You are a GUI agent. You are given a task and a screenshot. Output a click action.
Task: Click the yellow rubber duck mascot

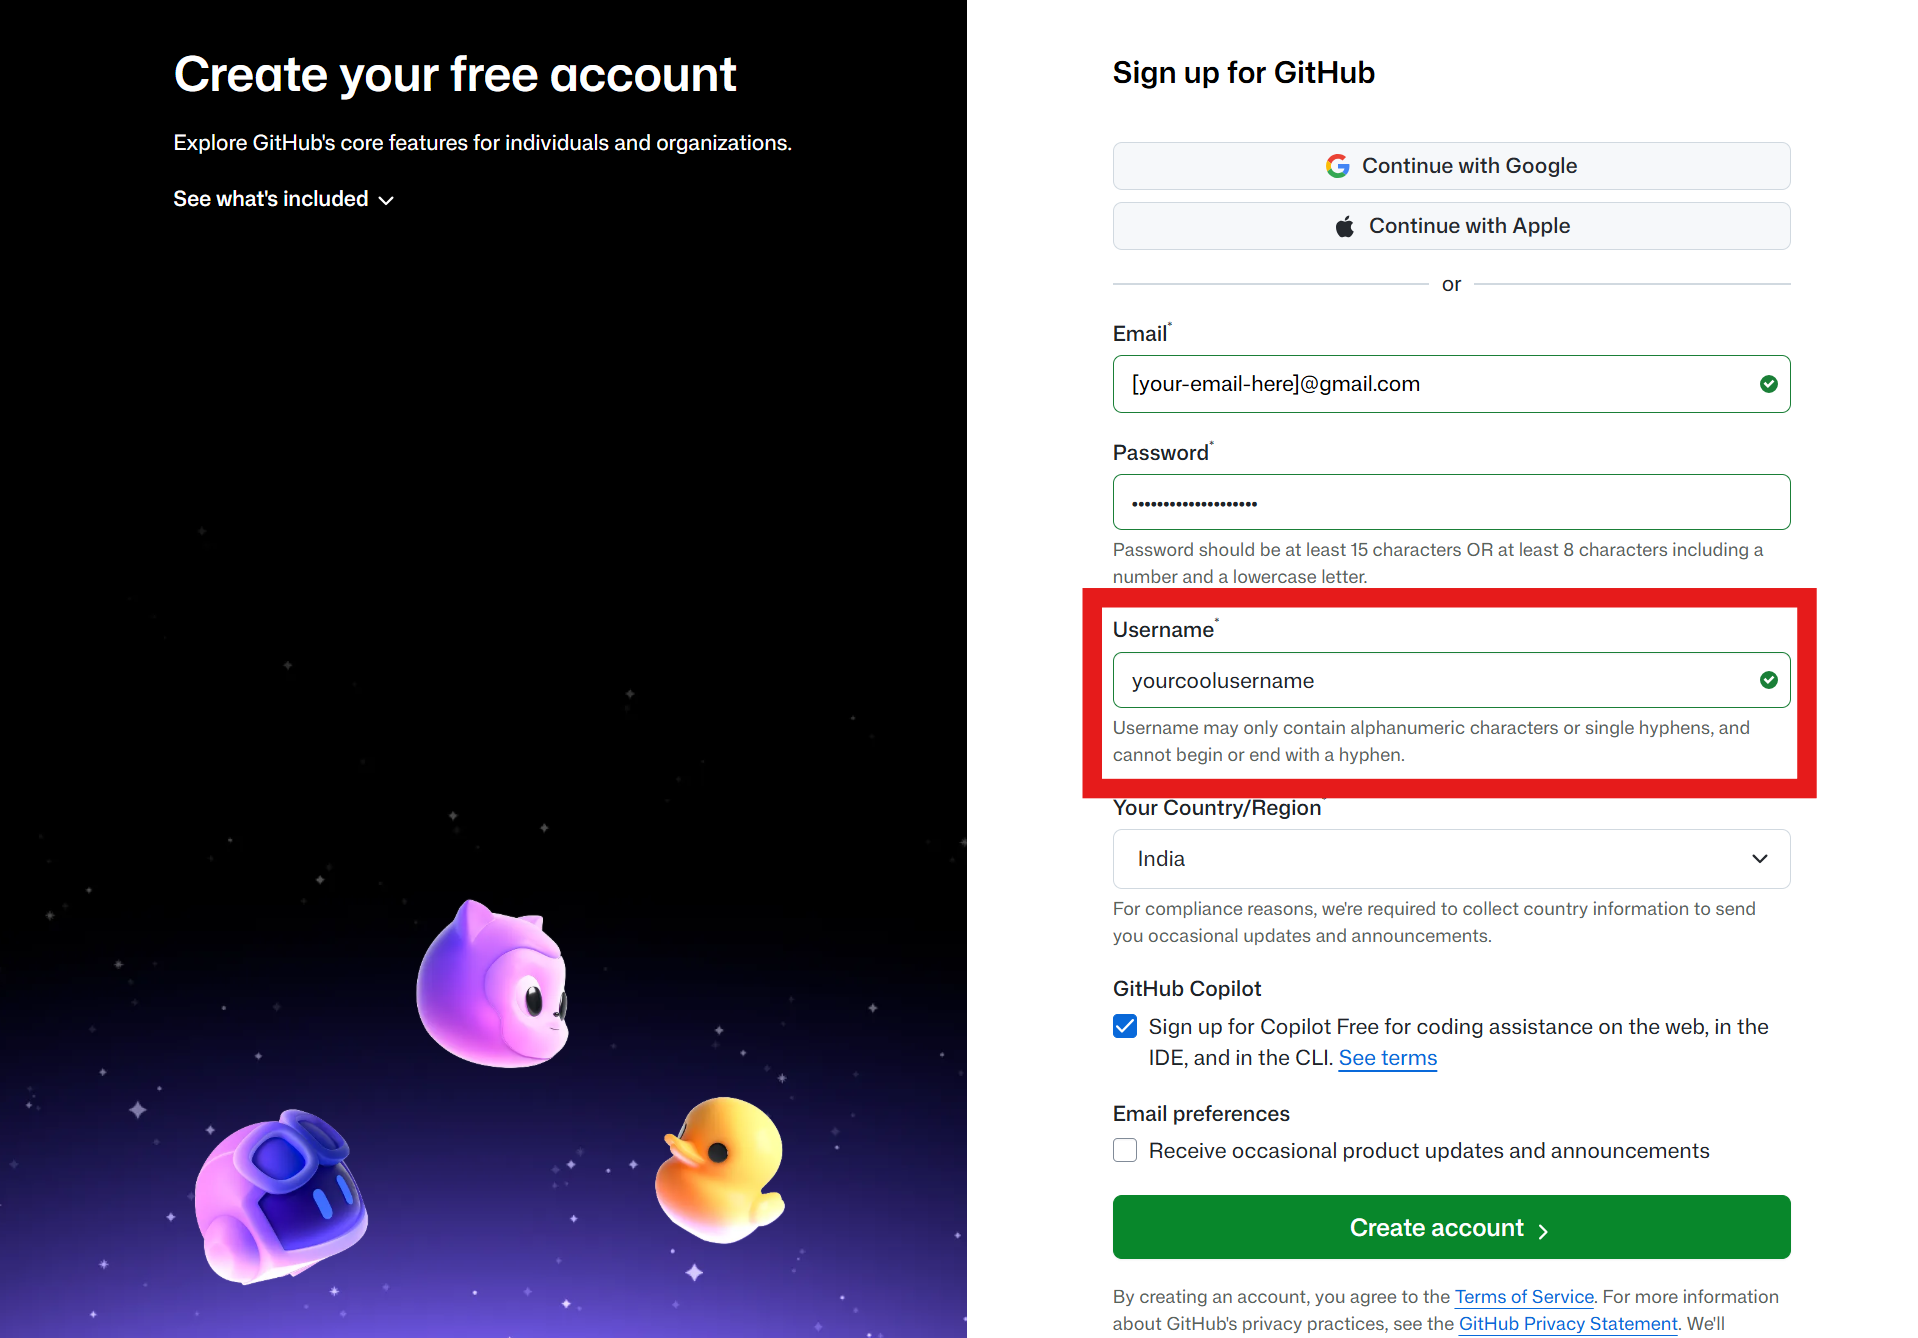coord(720,1169)
